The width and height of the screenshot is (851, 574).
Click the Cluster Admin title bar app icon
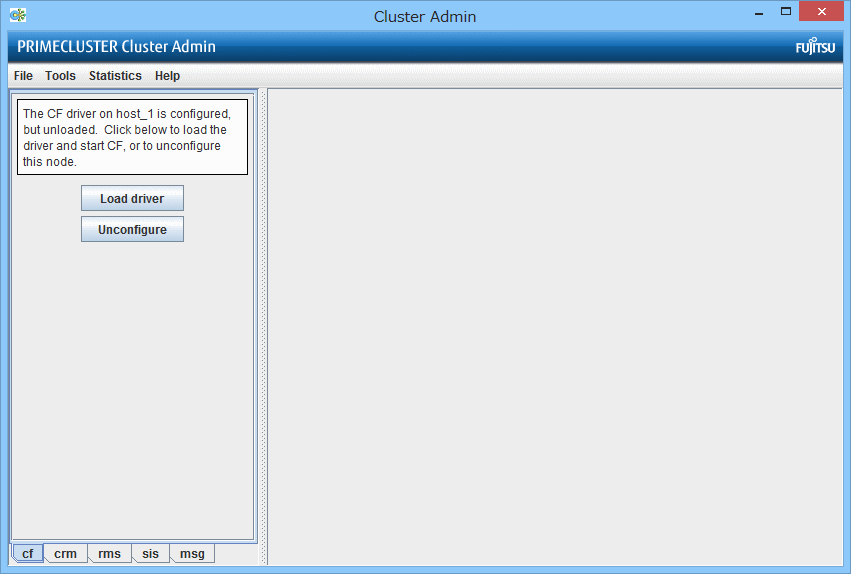click(x=18, y=15)
